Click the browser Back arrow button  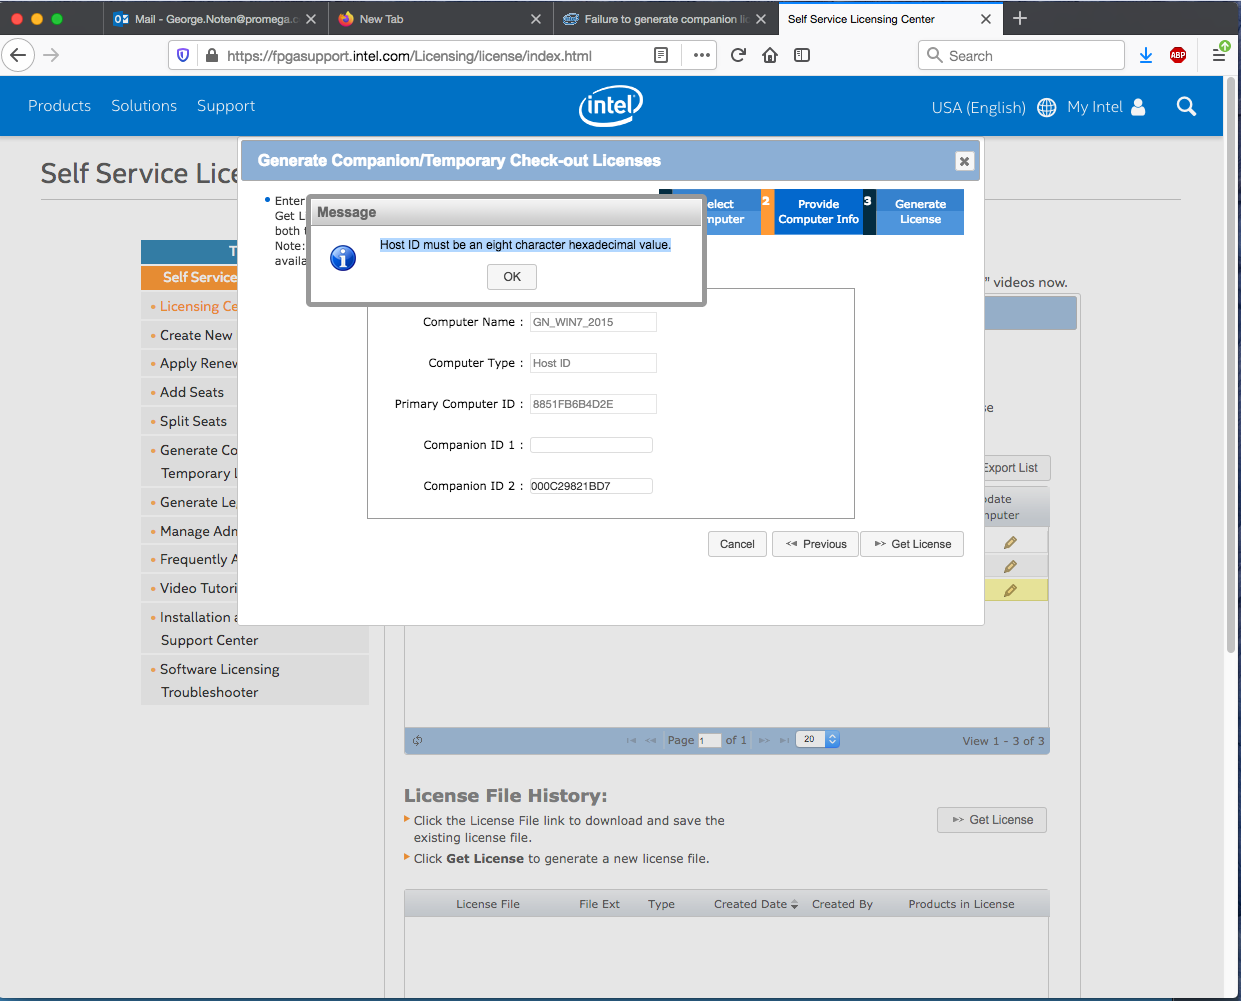tap(19, 55)
